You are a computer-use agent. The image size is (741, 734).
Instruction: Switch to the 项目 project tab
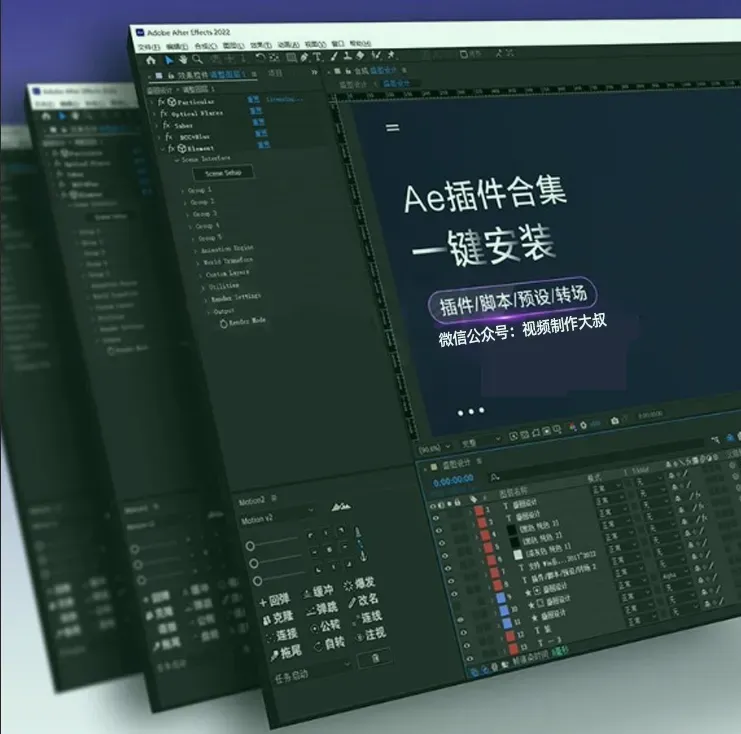[x=275, y=73]
